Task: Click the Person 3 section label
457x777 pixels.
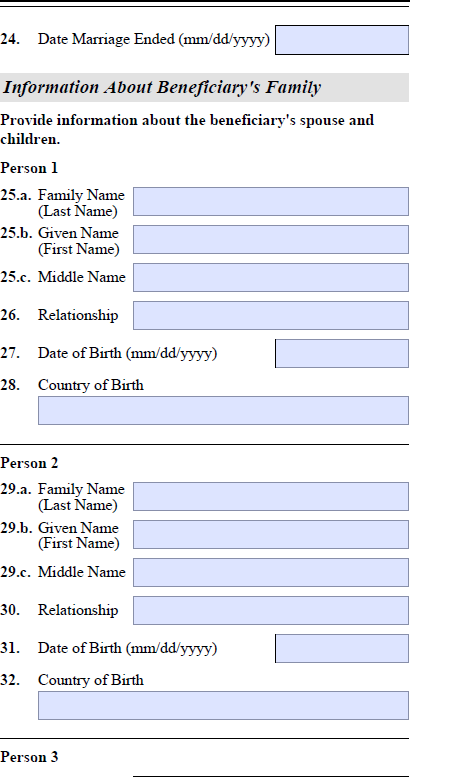Action: pyautogui.click(x=29, y=757)
